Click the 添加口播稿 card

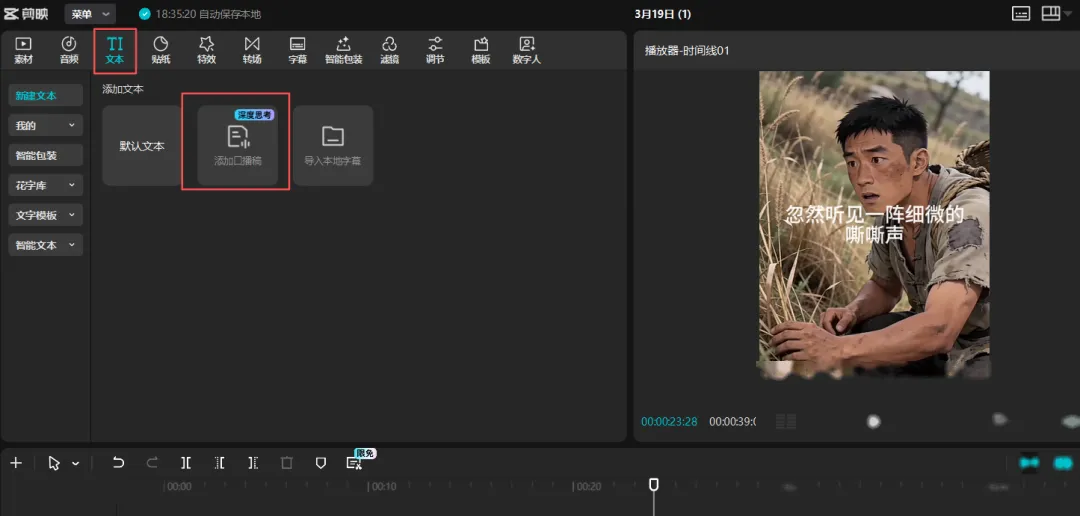238,146
